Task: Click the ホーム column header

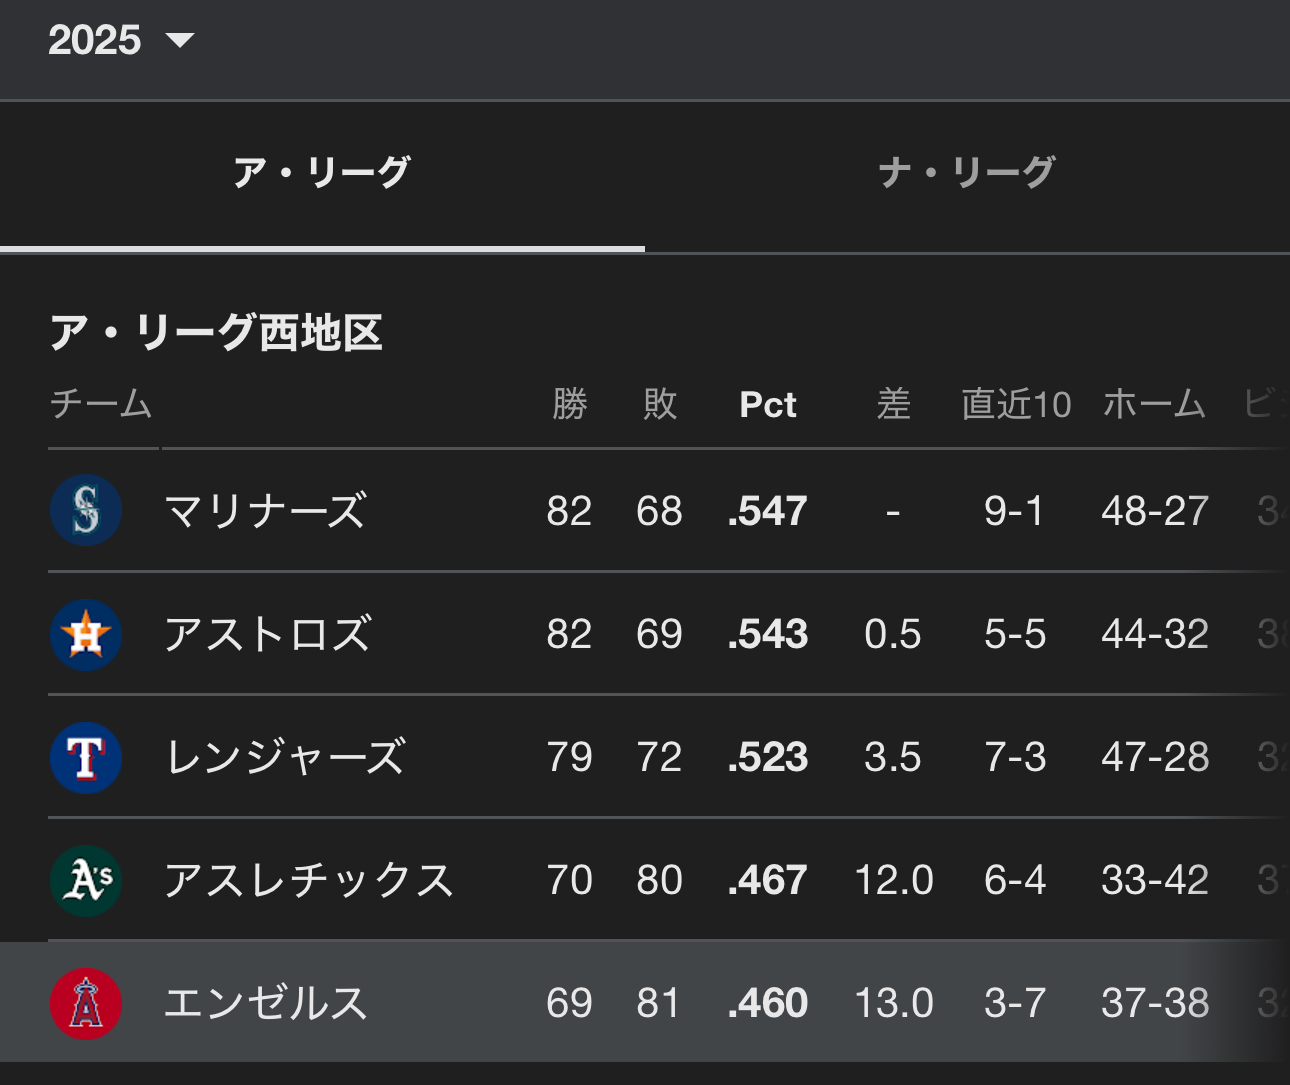Action: [x=1154, y=404]
